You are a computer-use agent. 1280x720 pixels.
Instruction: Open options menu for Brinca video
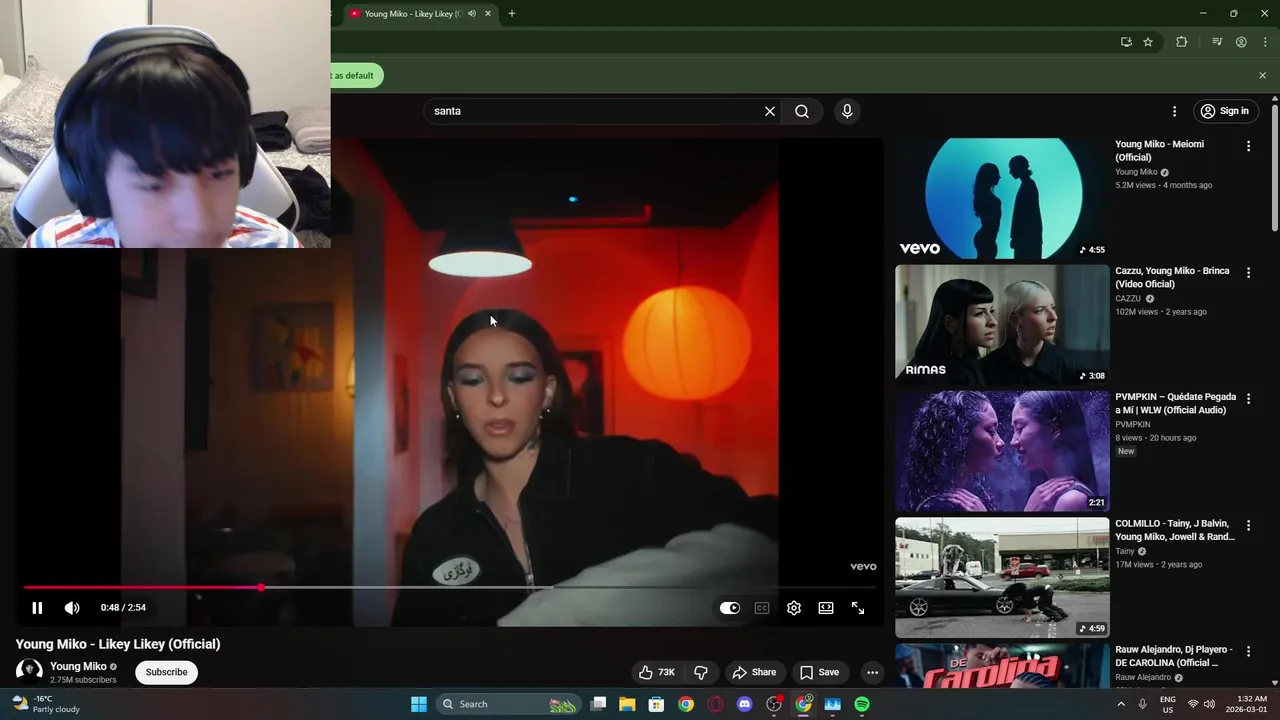(1248, 272)
